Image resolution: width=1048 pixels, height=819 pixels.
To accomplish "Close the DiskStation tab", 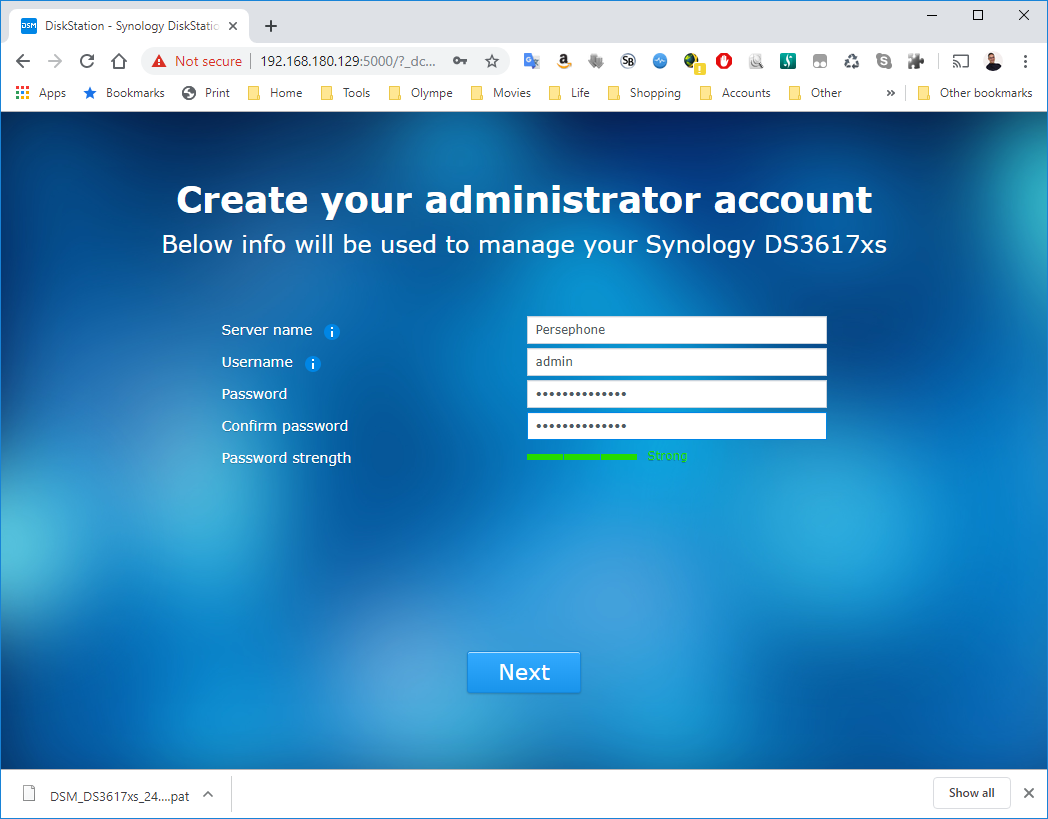I will [233, 26].
